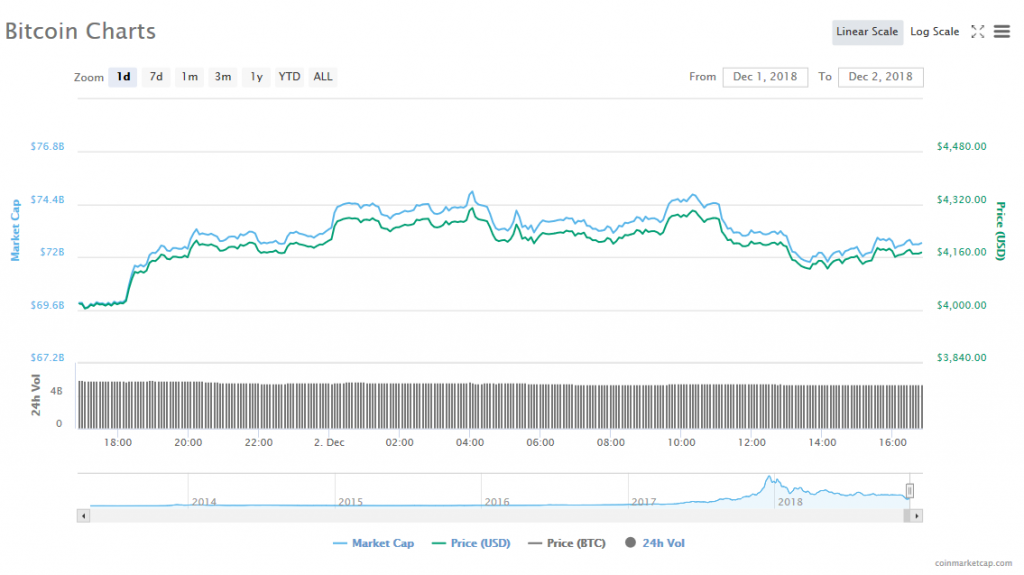Open the To date field
Screen dimensions: 1024x575
880,77
